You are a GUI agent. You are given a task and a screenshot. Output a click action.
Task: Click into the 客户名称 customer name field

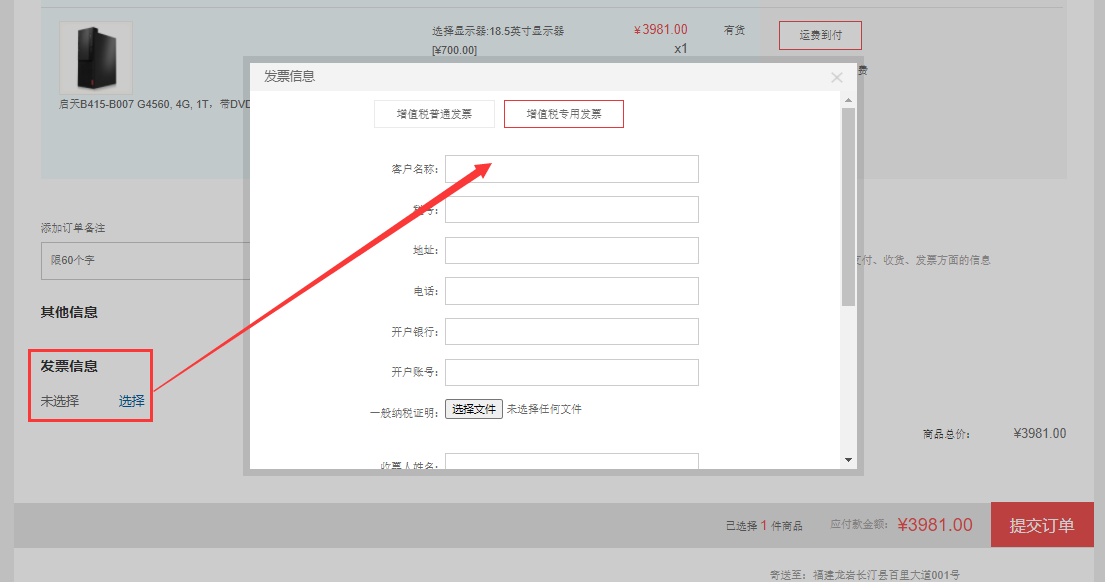571,168
